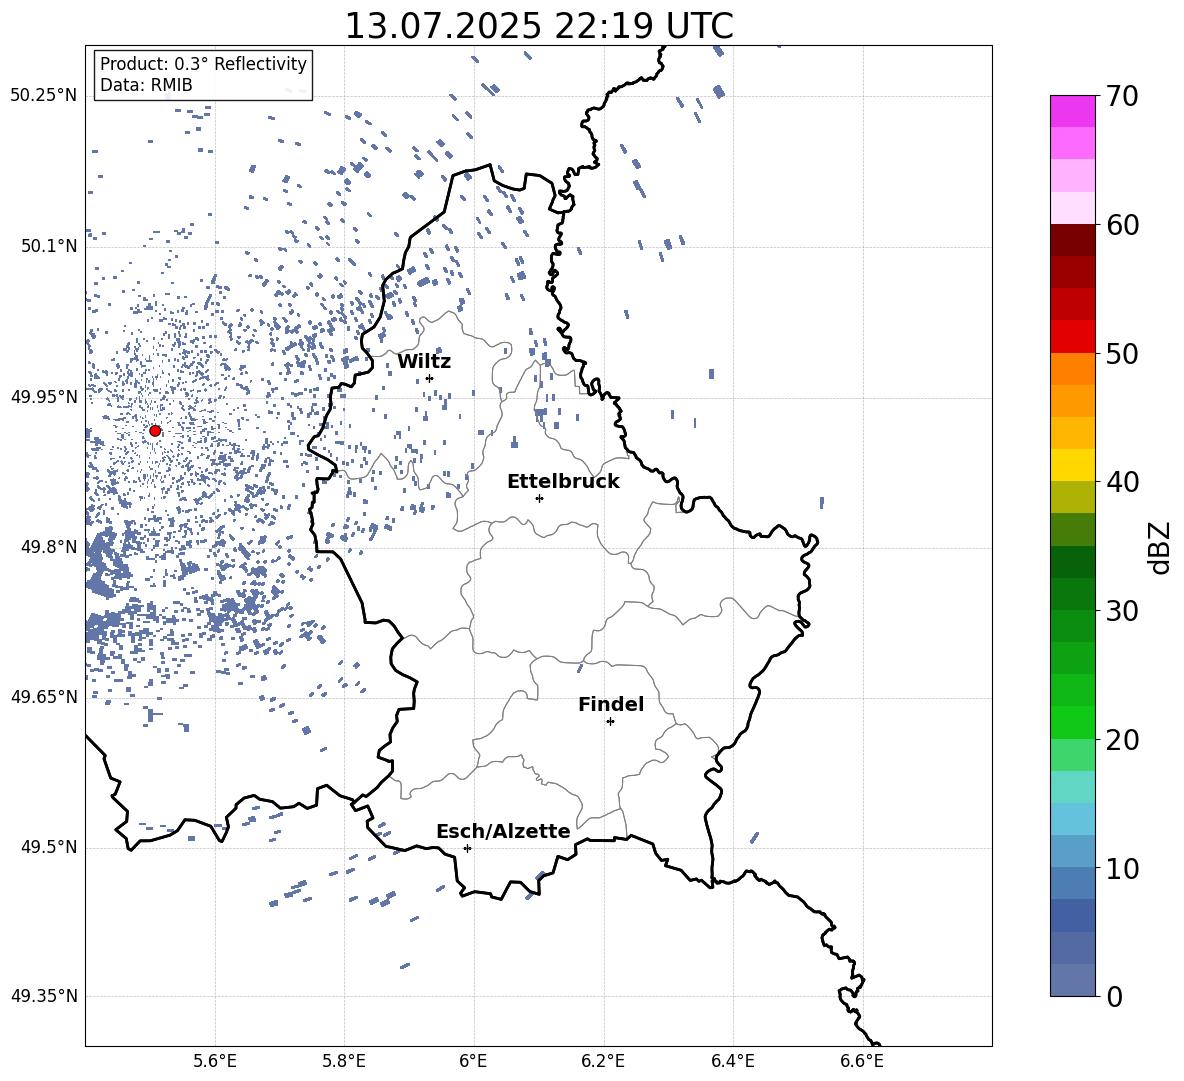Click the Findel station cross marker

tap(610, 722)
